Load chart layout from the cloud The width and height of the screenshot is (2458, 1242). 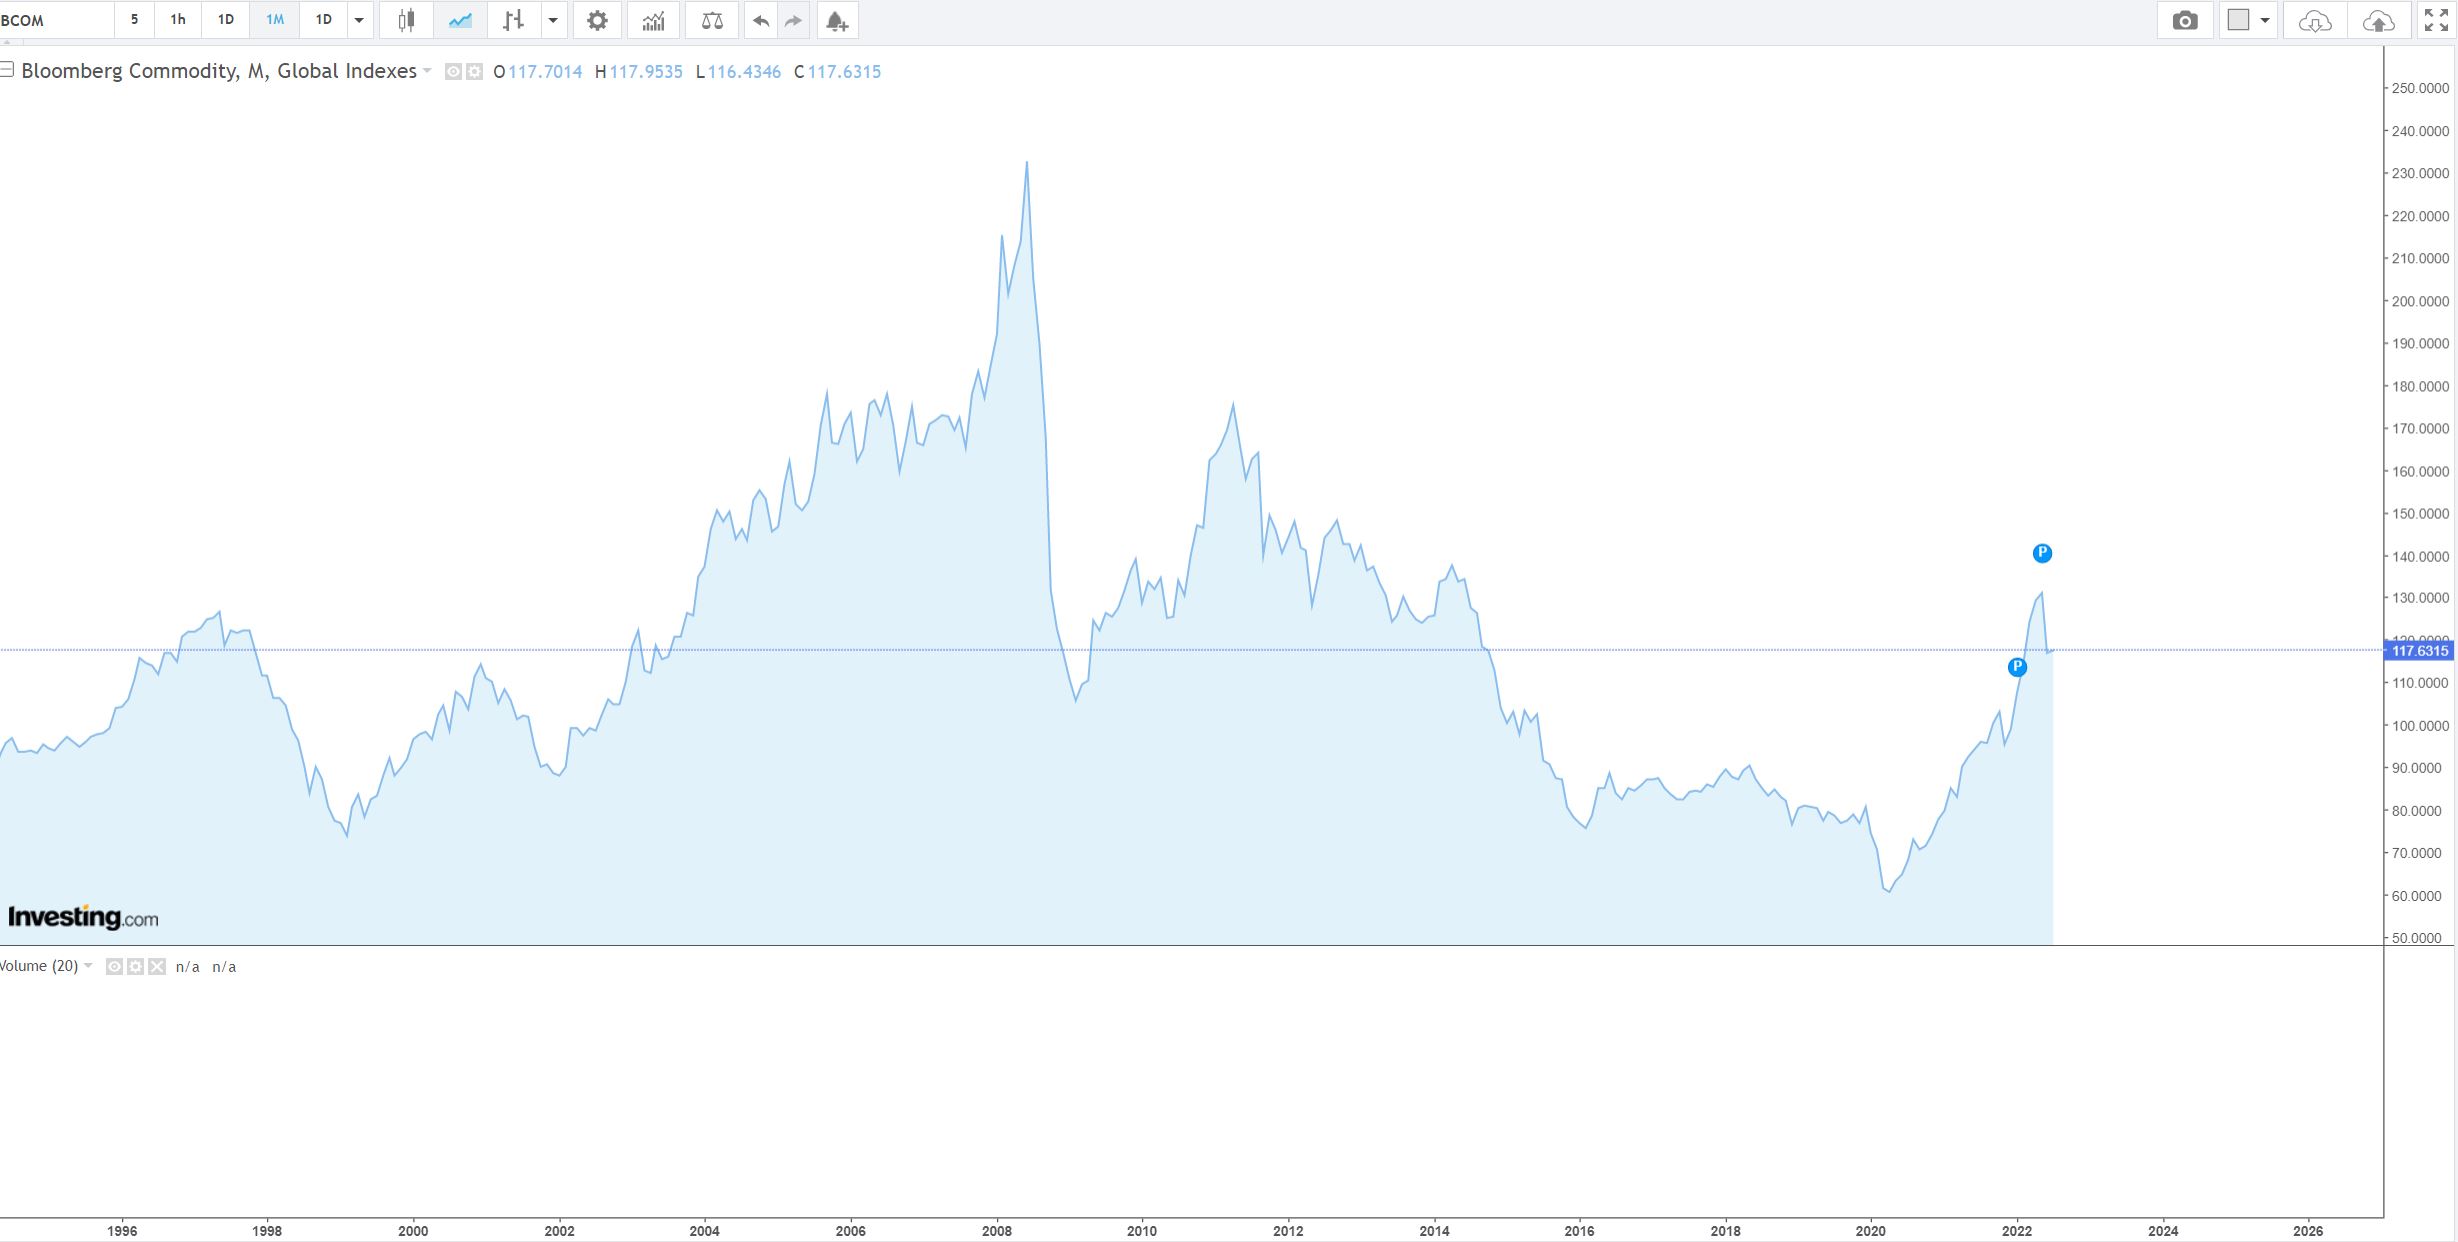(x=2315, y=21)
